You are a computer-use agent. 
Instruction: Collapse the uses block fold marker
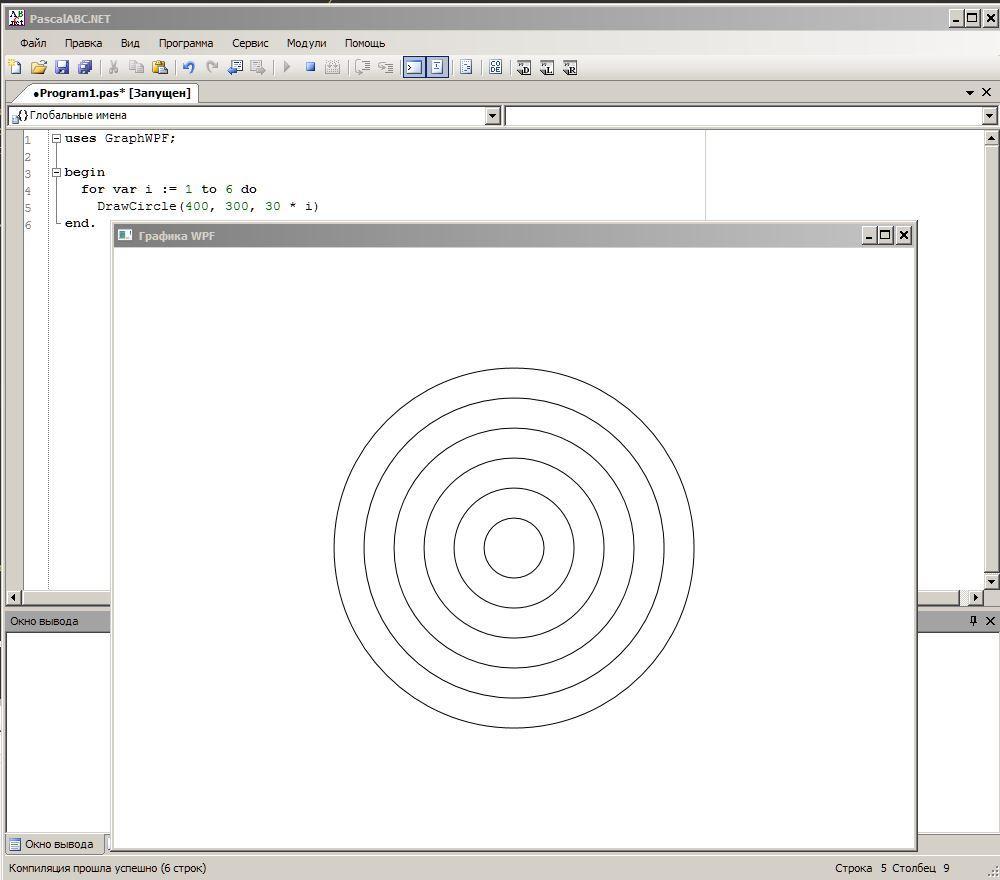click(x=56, y=138)
